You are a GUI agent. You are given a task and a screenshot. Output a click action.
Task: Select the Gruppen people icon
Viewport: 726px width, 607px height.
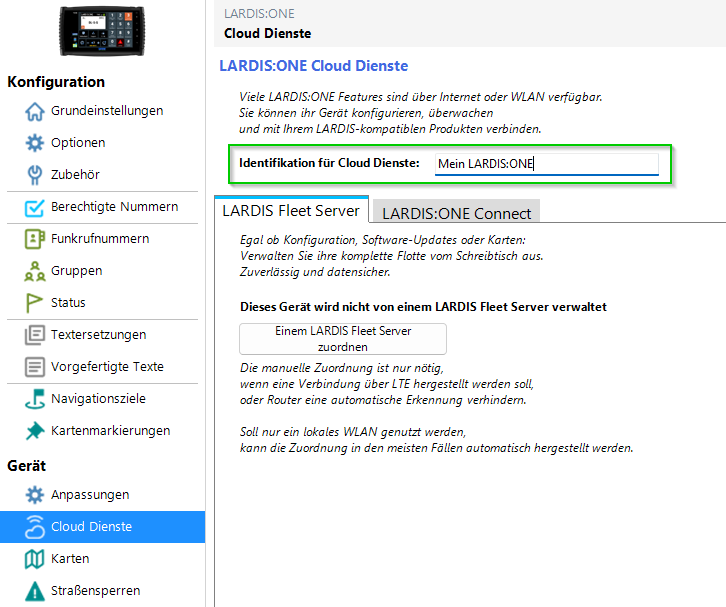click(x=34, y=271)
